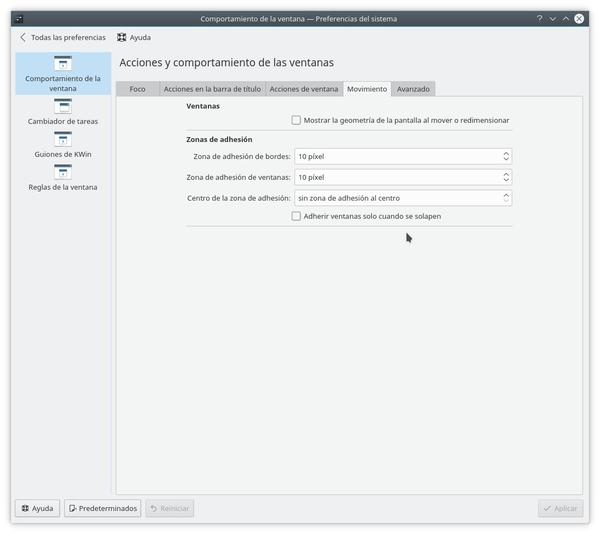The width and height of the screenshot is (600, 534).
Task: Adjust Zona de adhesión de bordes spinner
Action: pyautogui.click(x=506, y=157)
